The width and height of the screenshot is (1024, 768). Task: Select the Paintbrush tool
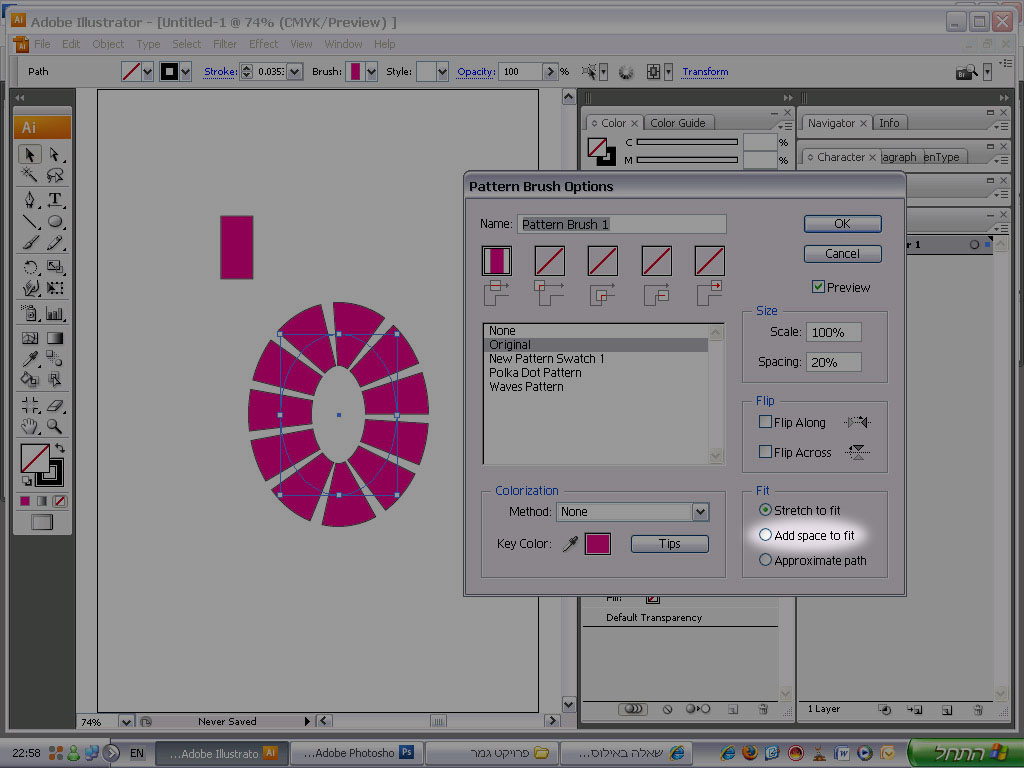29,243
